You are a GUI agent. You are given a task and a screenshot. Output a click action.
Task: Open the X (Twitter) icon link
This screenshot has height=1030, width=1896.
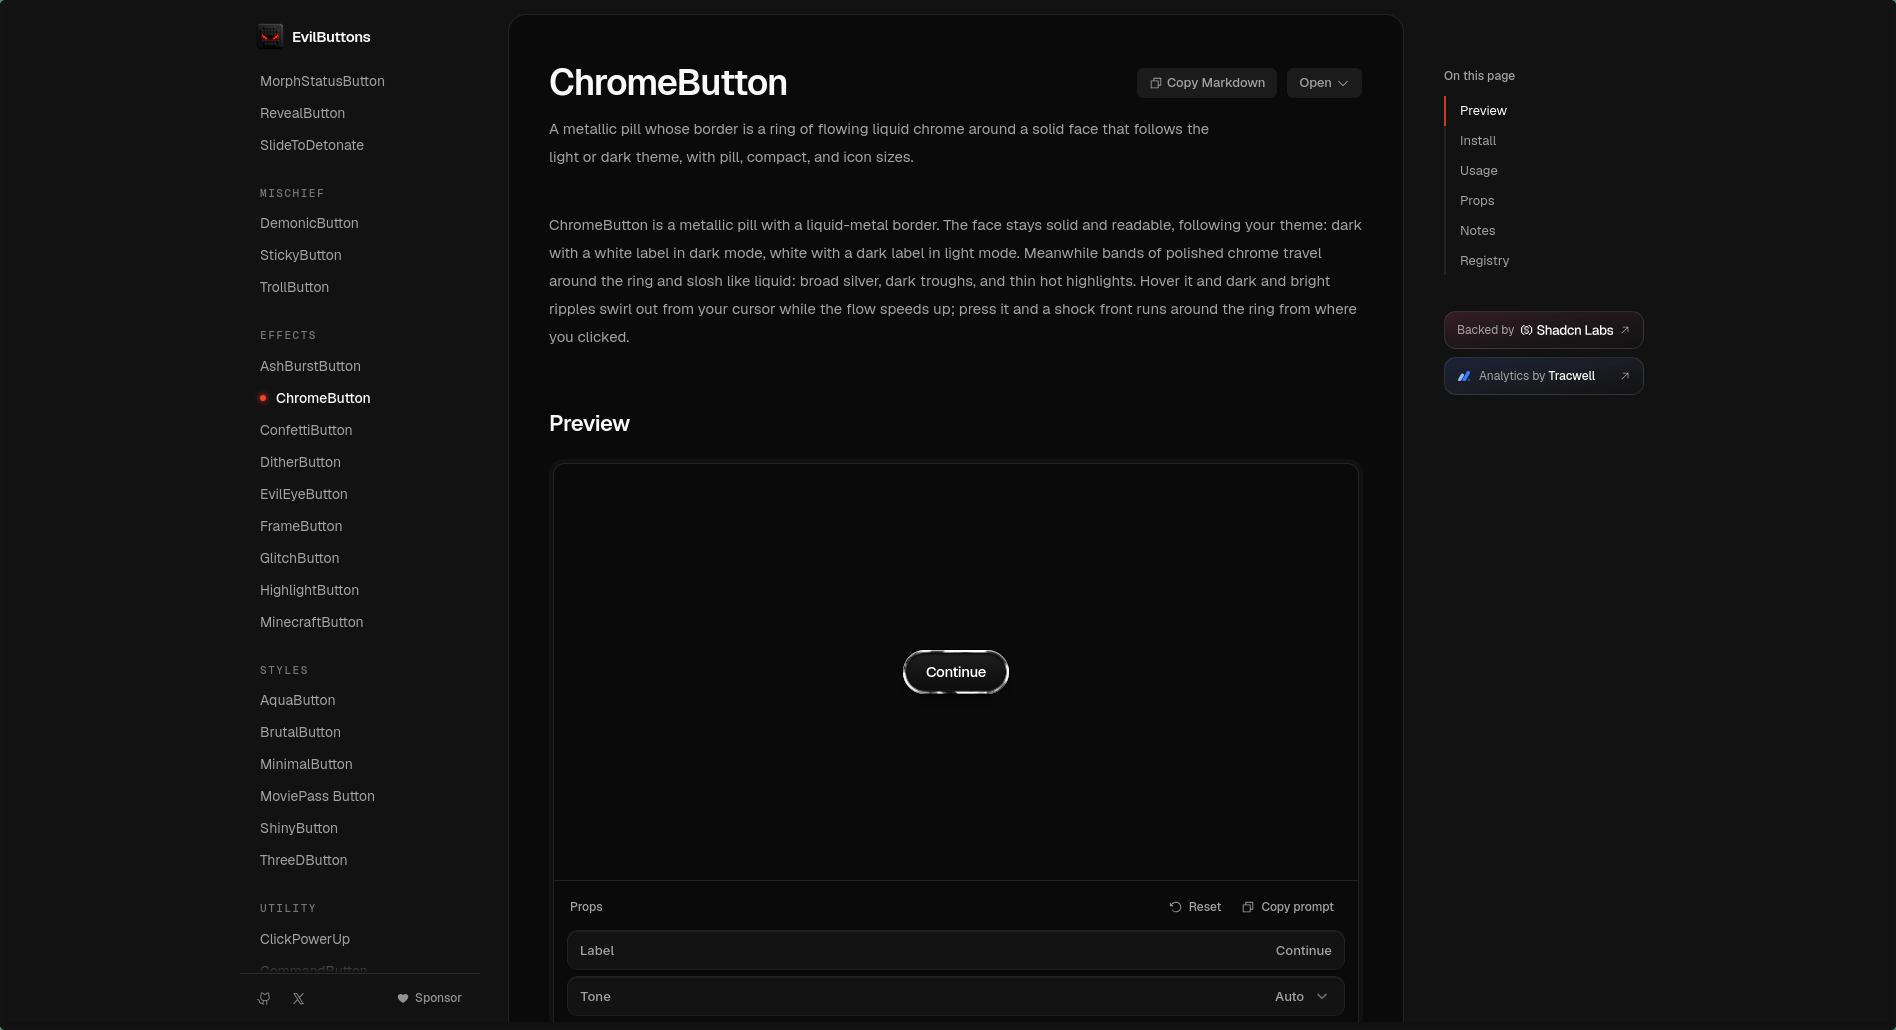coord(298,998)
